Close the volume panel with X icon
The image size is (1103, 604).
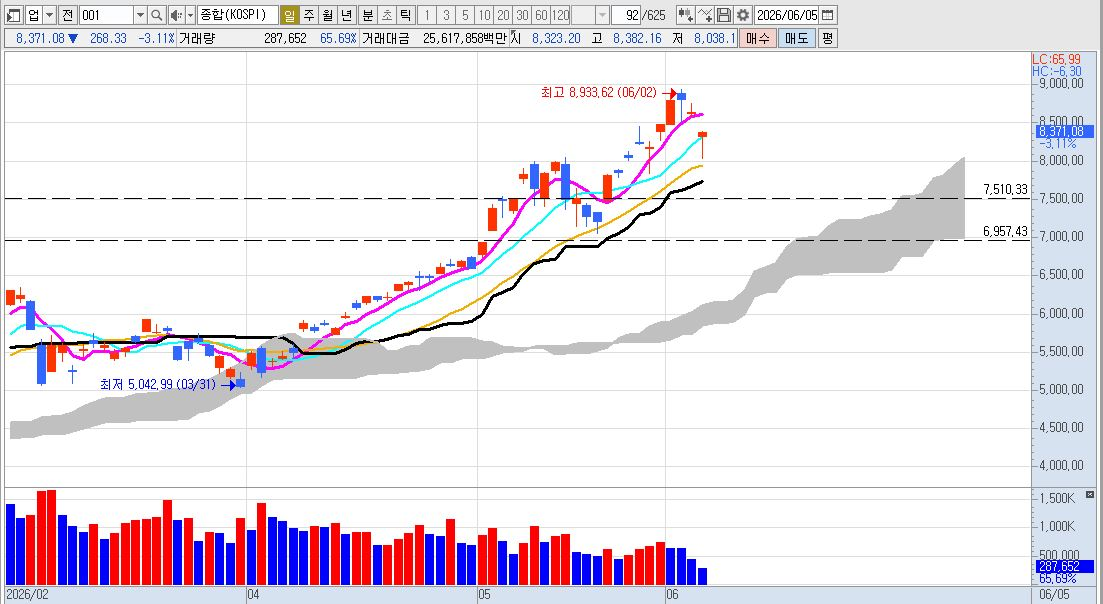[x=1090, y=495]
